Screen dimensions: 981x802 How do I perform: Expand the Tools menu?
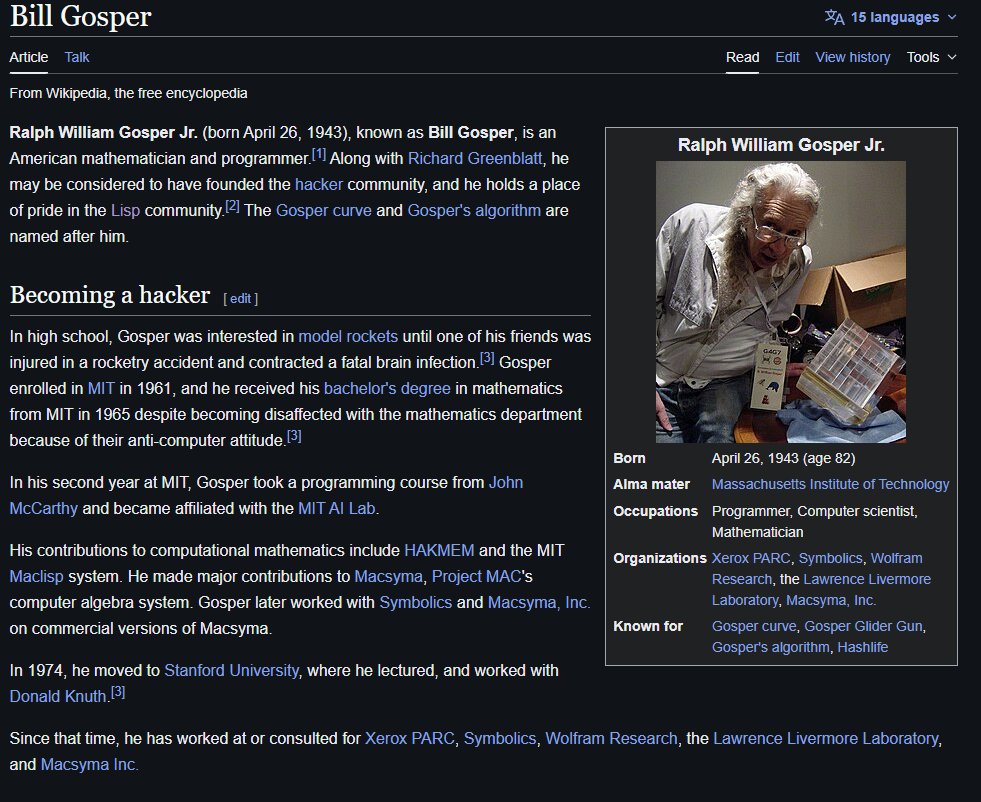[932, 57]
